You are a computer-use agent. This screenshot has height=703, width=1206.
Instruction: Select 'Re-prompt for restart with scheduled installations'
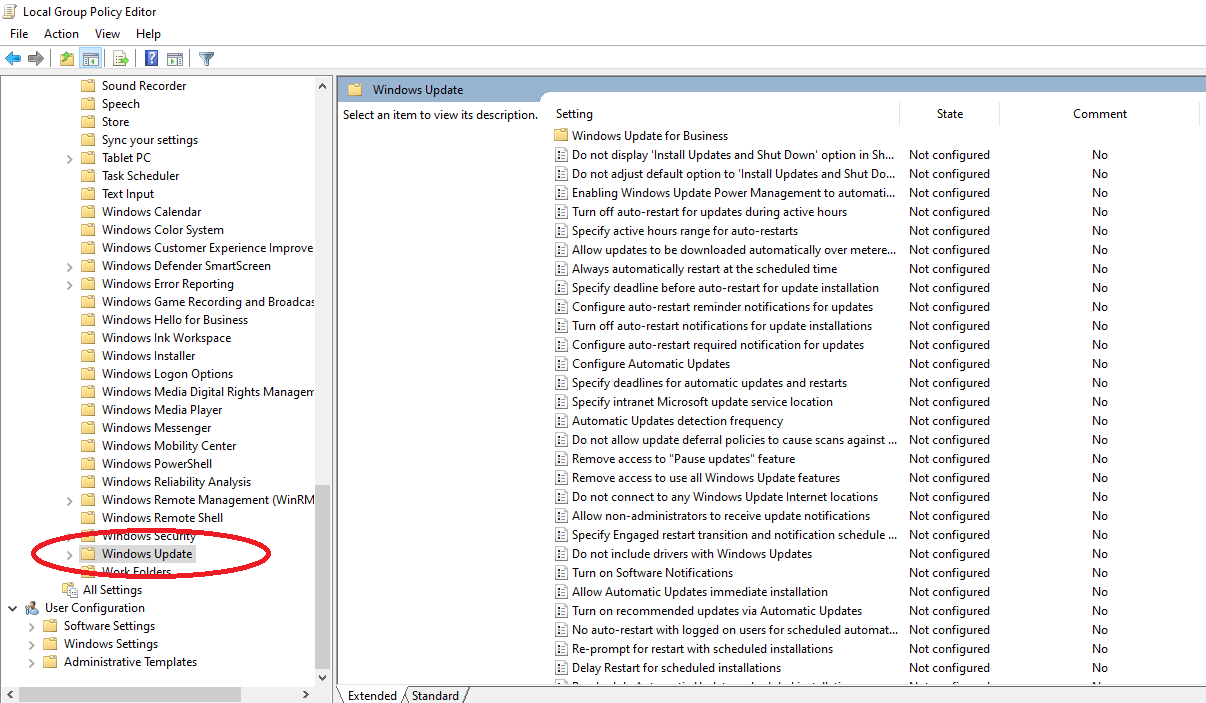point(702,649)
